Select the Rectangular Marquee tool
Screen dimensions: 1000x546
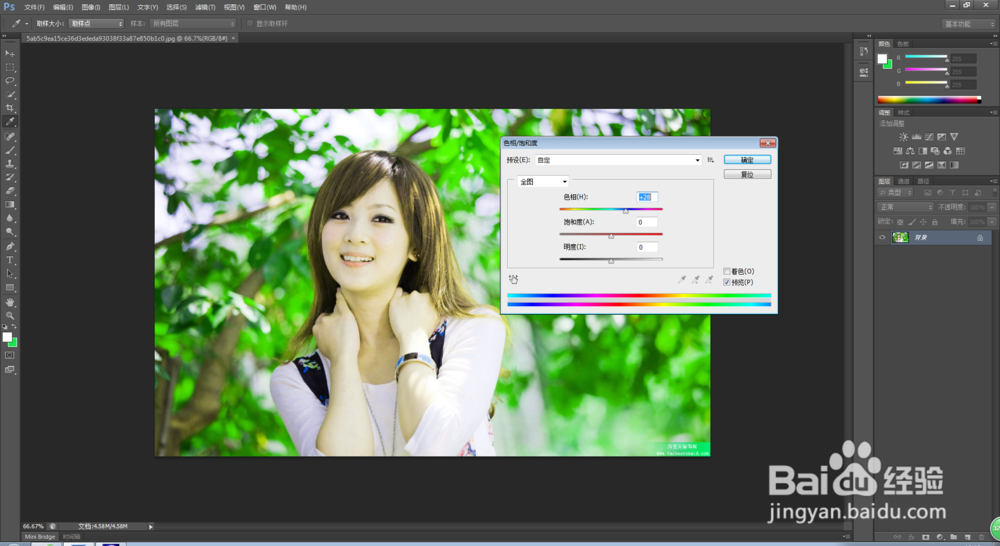tap(10, 67)
